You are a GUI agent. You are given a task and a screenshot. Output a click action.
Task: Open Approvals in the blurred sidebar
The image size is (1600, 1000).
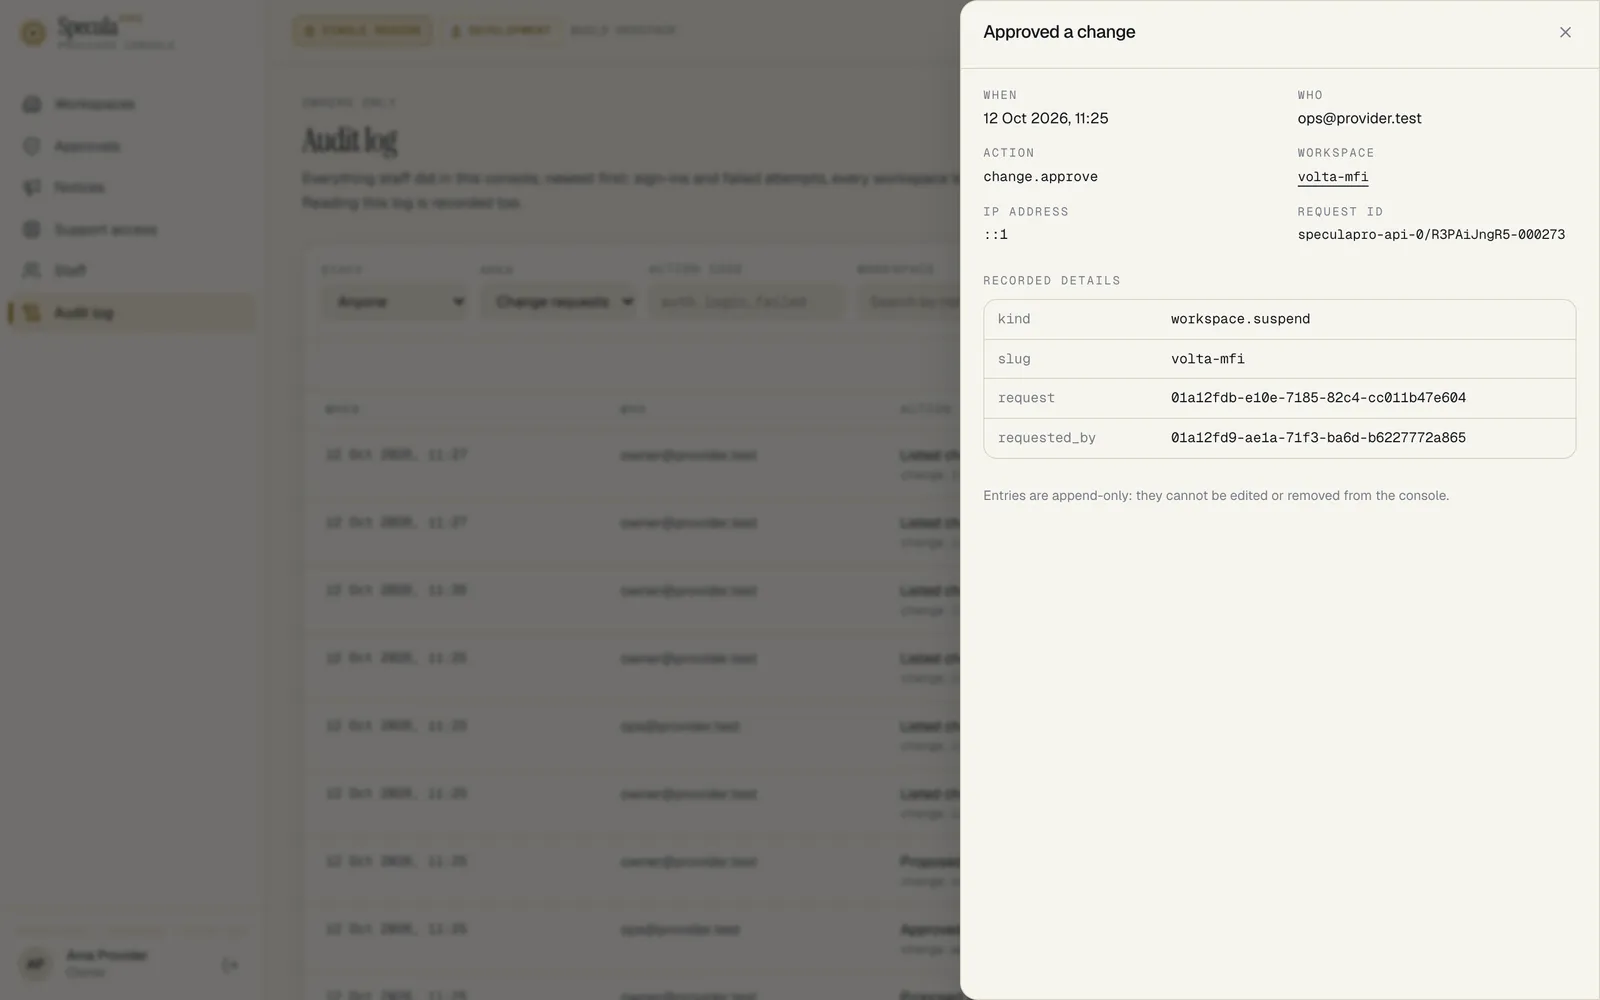131,146
